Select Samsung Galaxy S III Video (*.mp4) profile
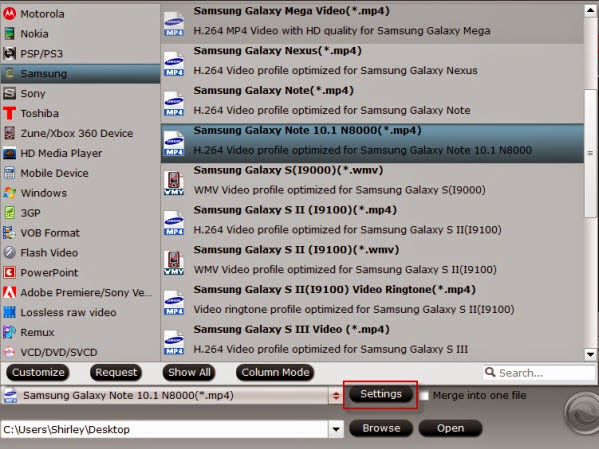The width and height of the screenshot is (599, 449). pos(372,342)
